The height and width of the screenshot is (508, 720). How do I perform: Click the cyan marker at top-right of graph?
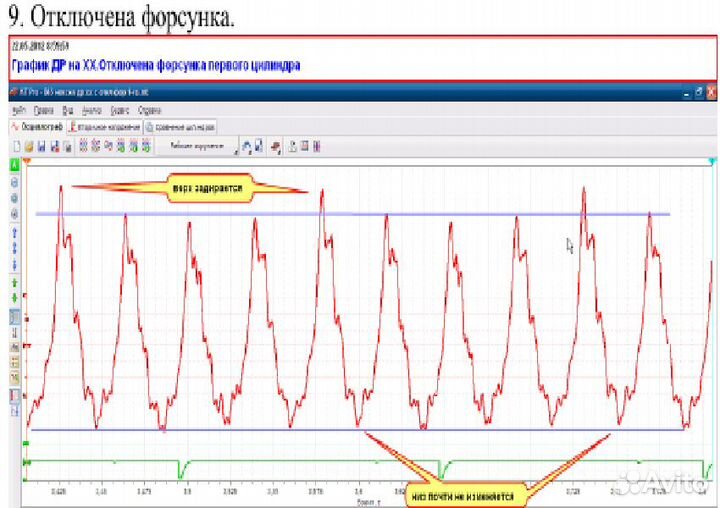tap(712, 161)
